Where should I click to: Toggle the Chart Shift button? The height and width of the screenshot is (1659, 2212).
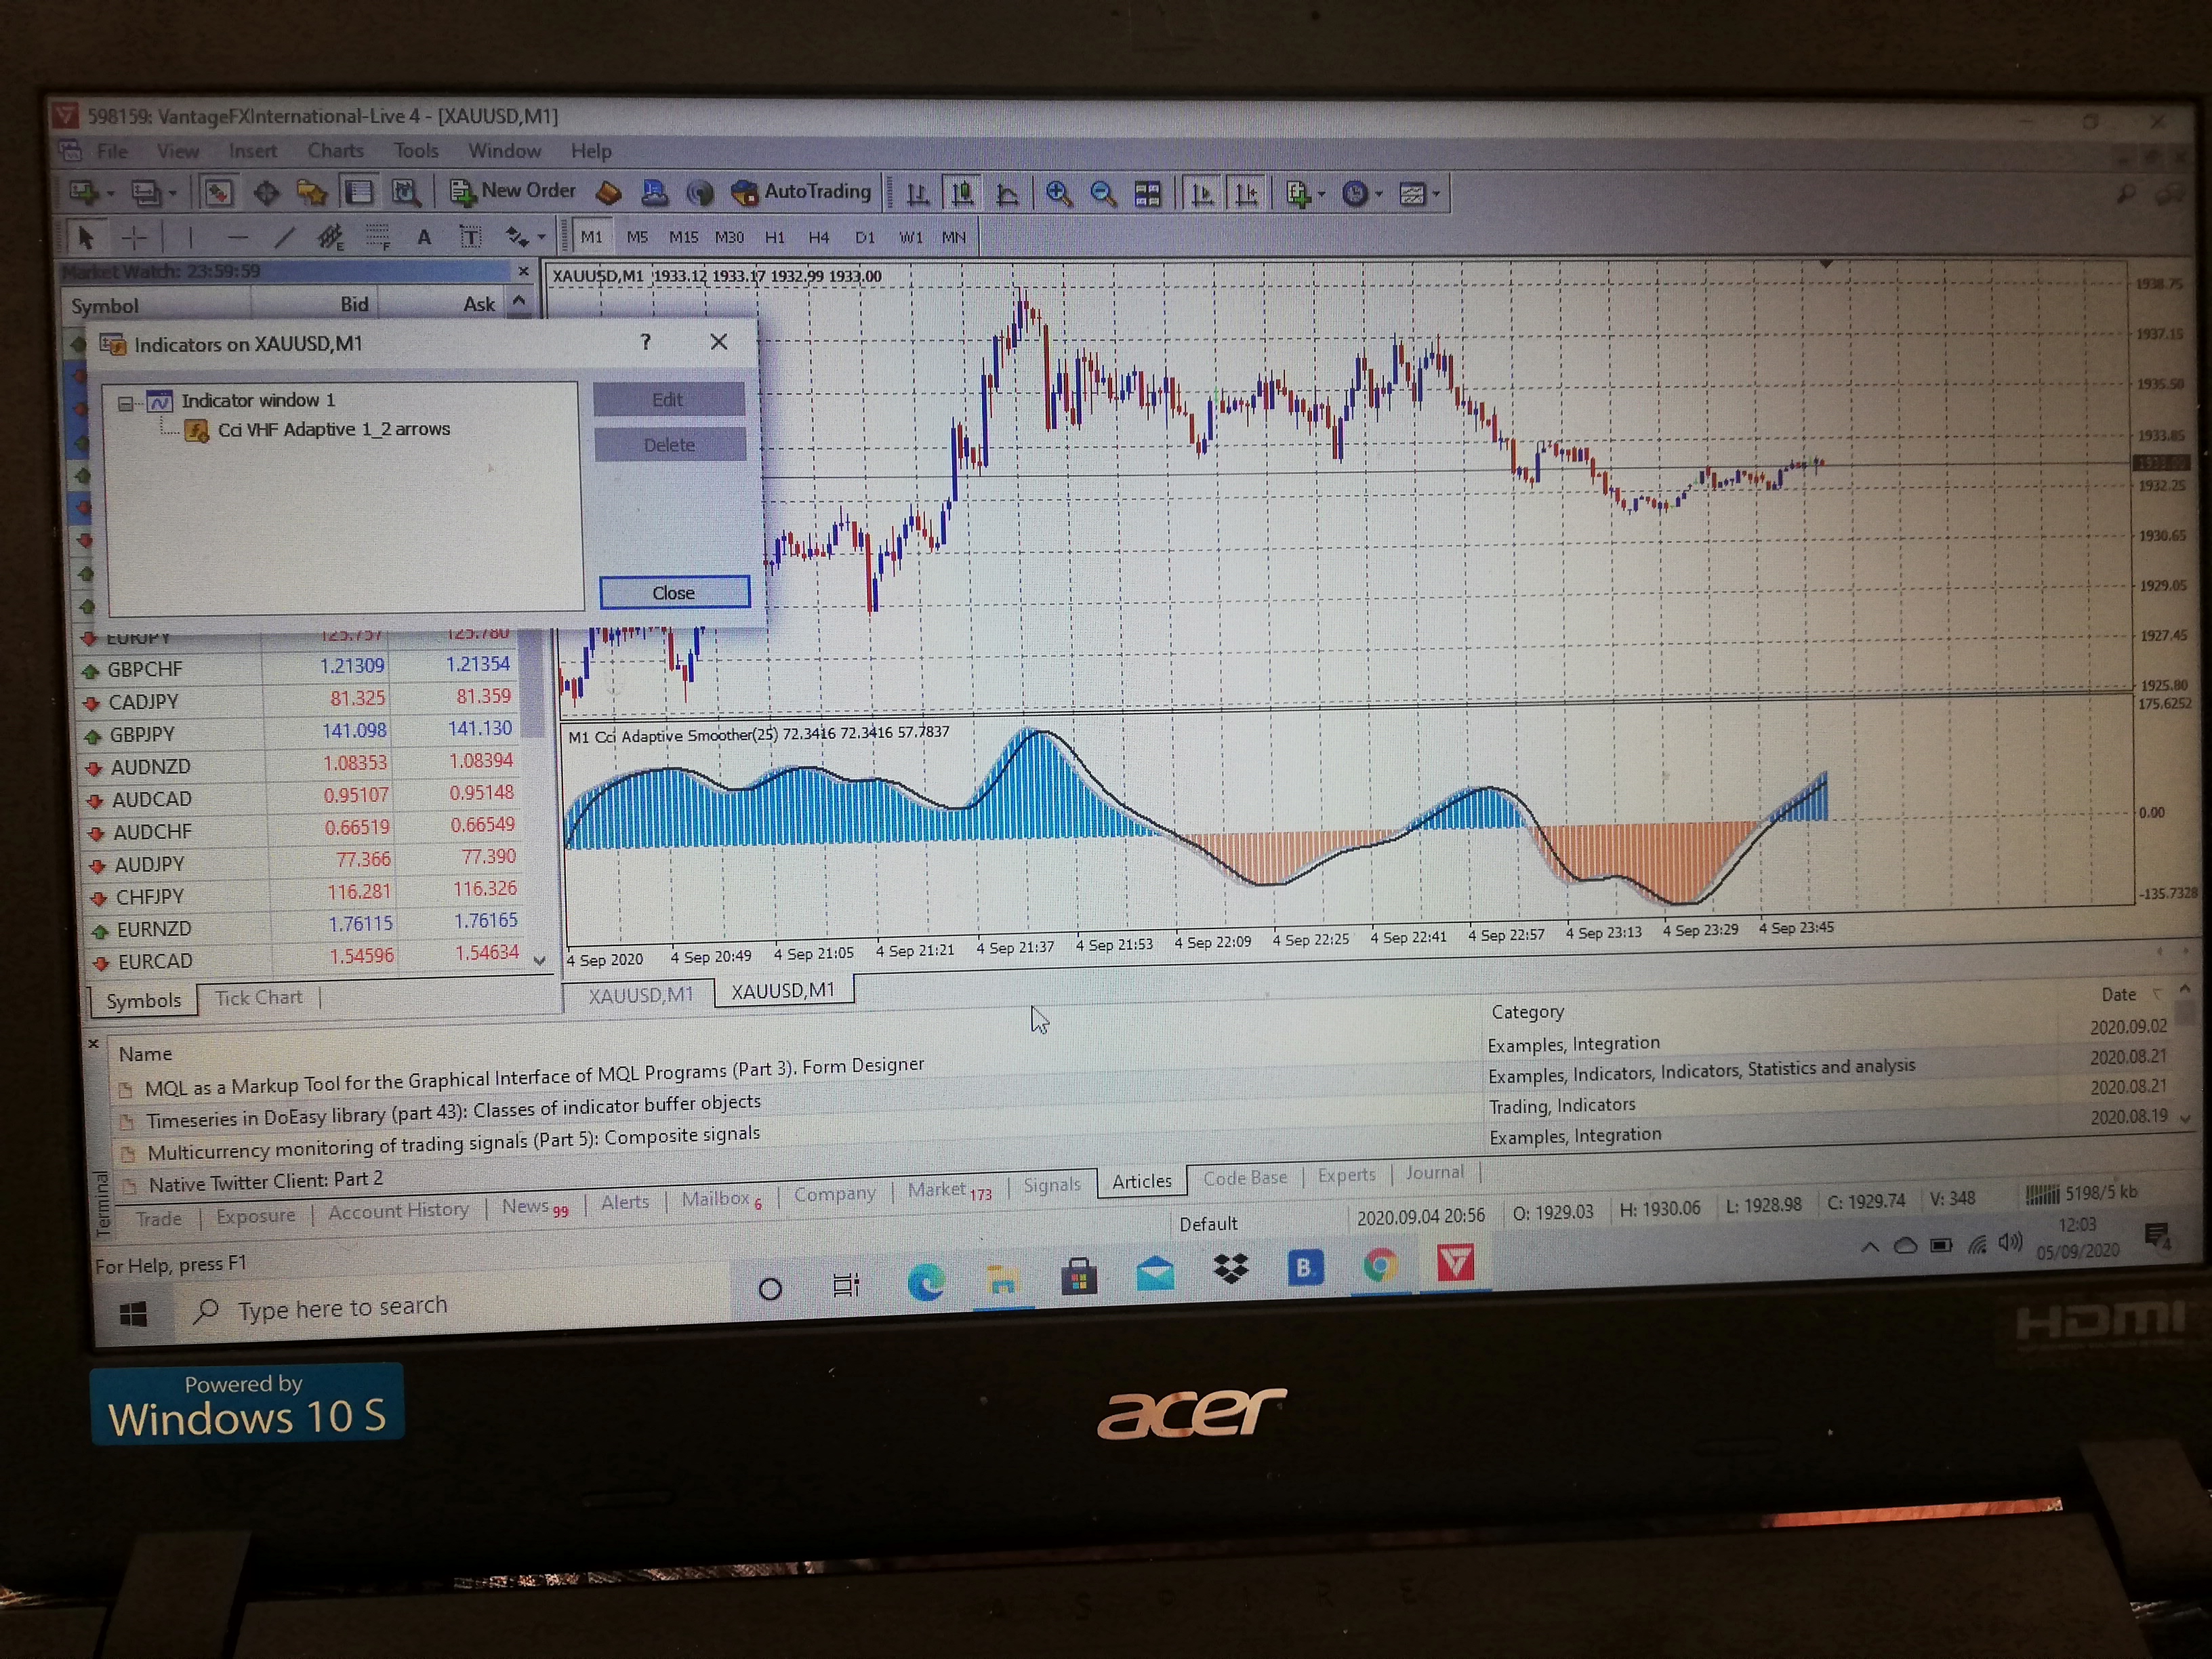click(x=1246, y=193)
